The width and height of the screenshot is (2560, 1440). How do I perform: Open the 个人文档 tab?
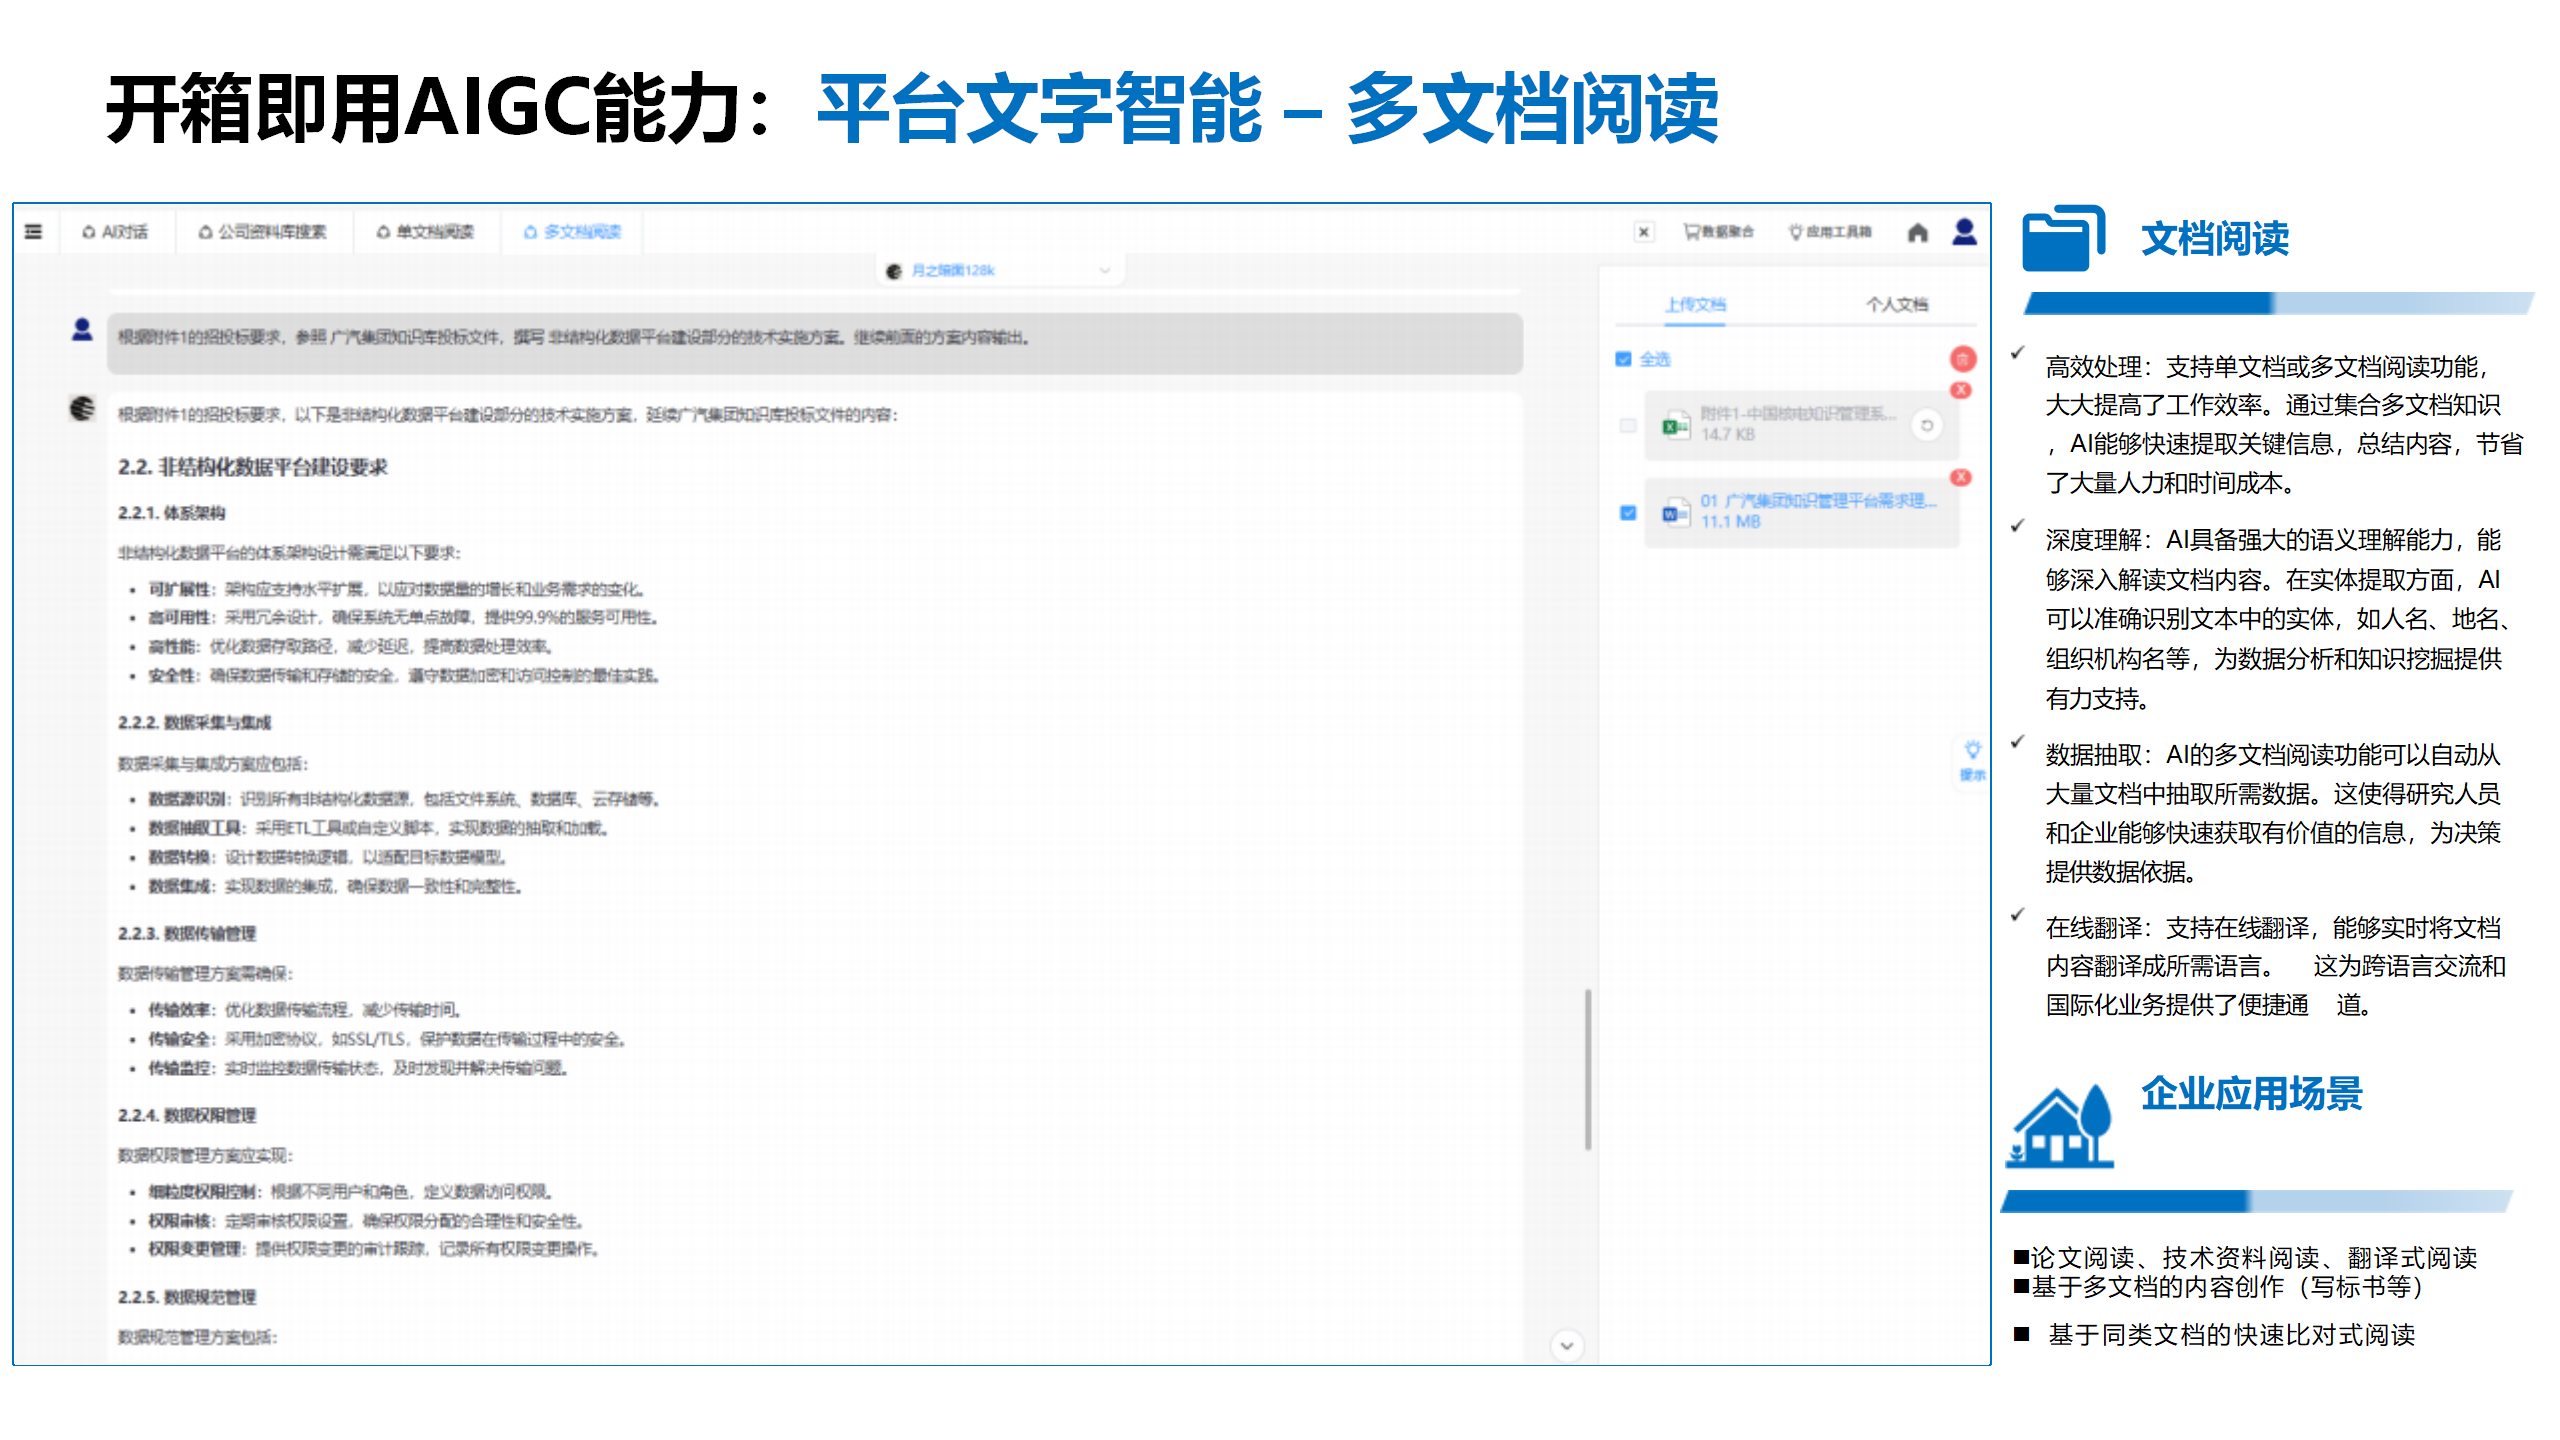1896,304
